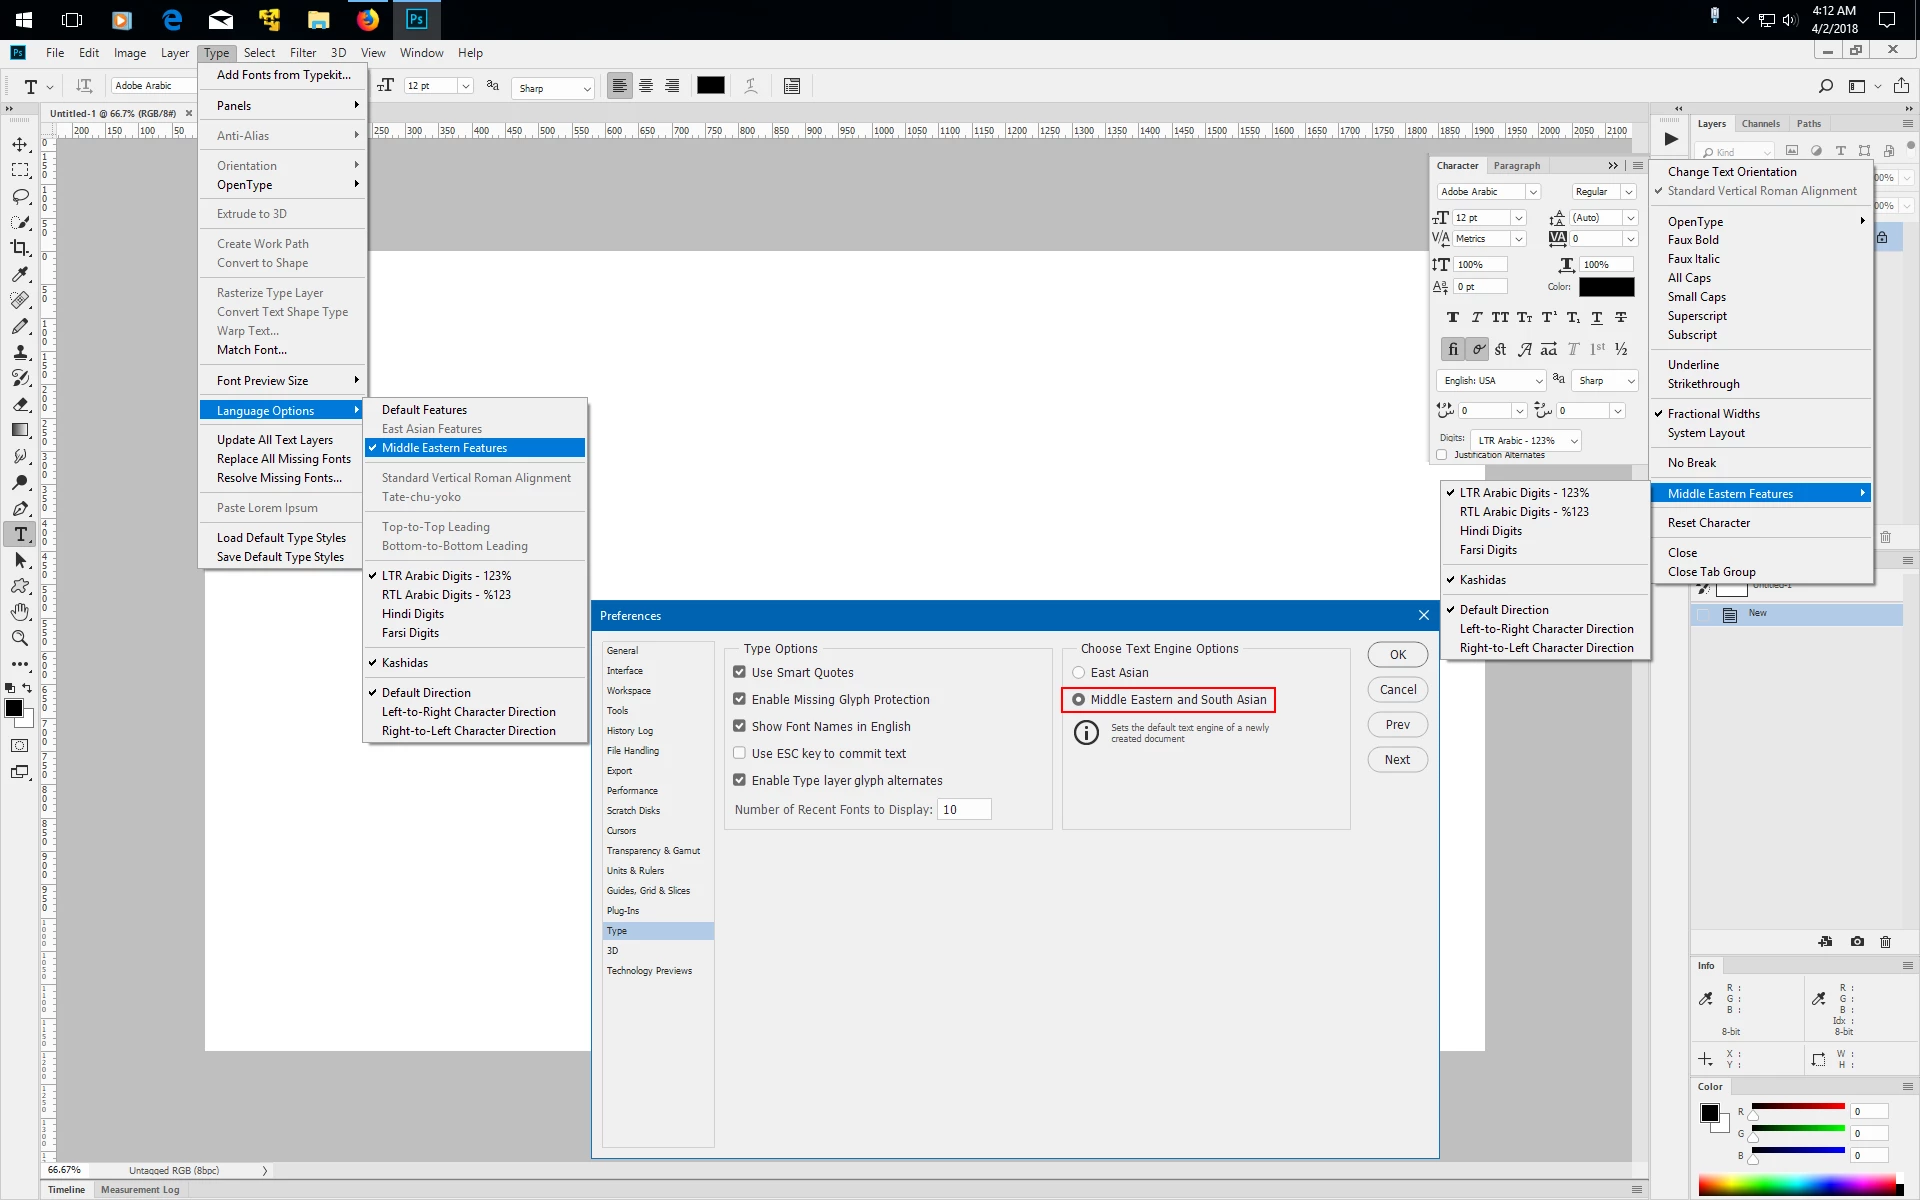1920x1200 pixels.
Task: Choose Hindi Digits in the Type submenu
Action: pyautogui.click(x=412, y=614)
